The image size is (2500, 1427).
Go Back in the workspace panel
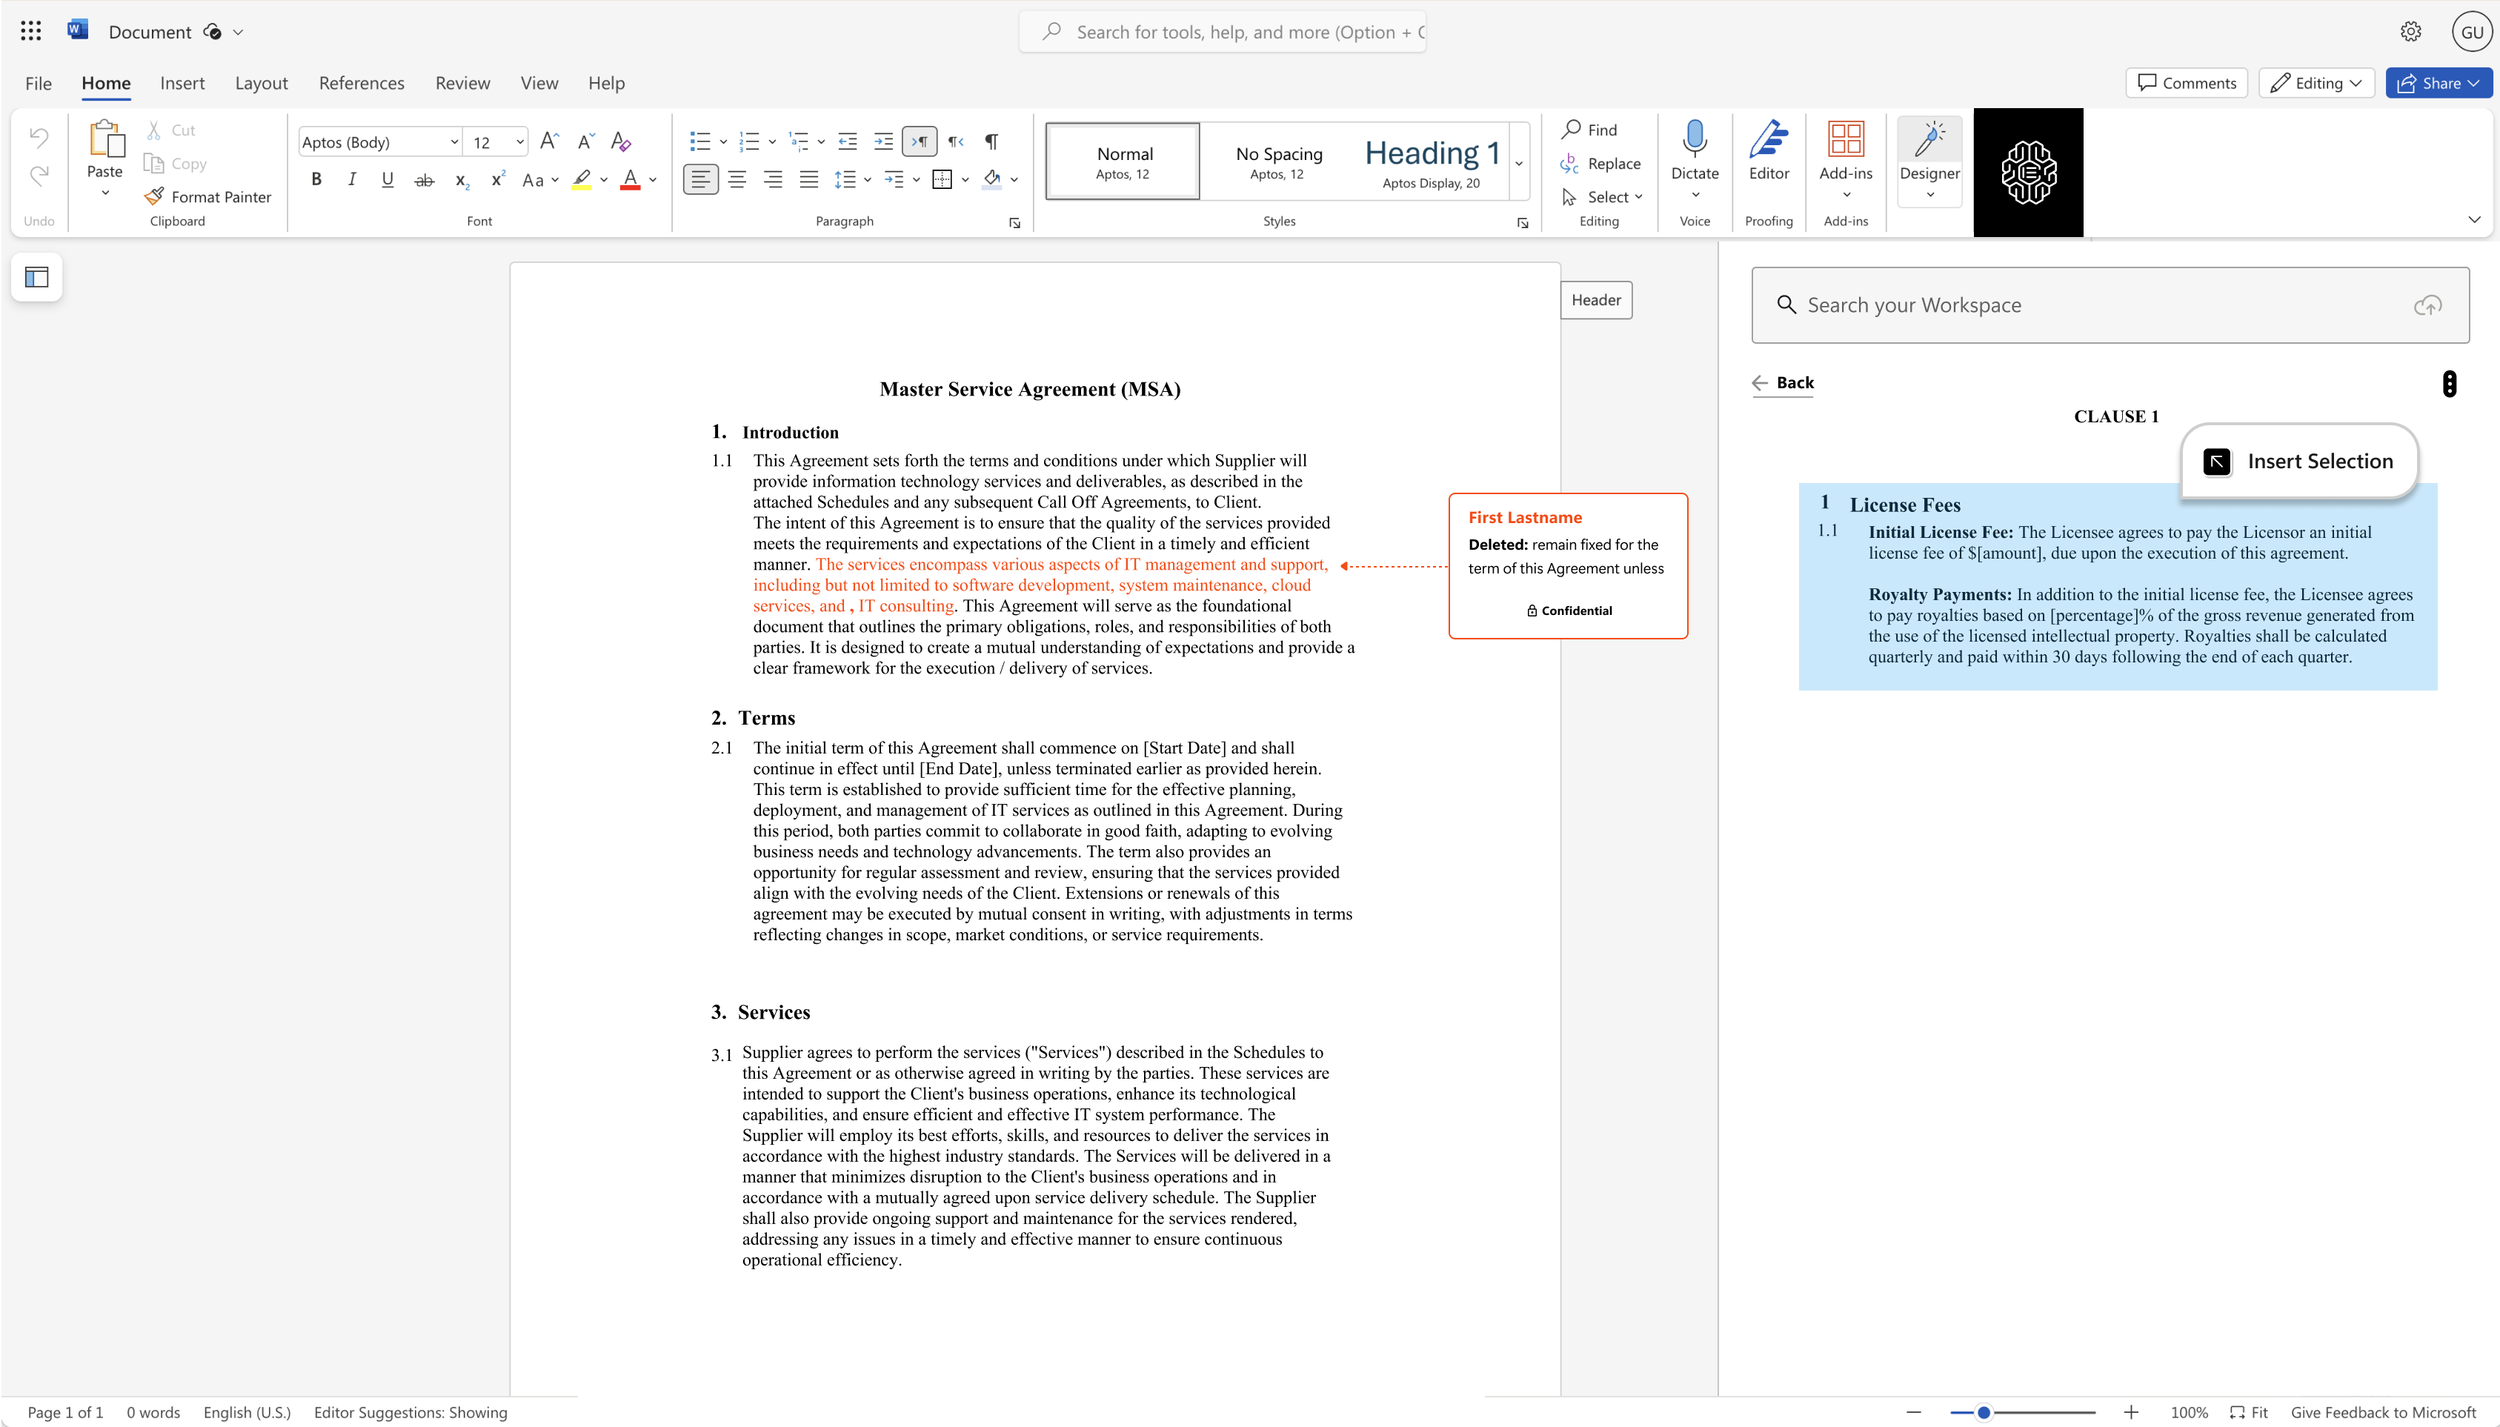(1783, 382)
